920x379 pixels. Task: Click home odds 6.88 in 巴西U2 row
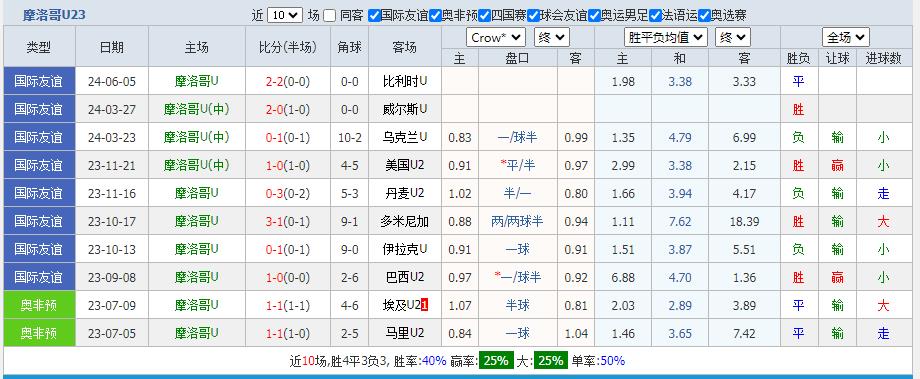pos(623,277)
